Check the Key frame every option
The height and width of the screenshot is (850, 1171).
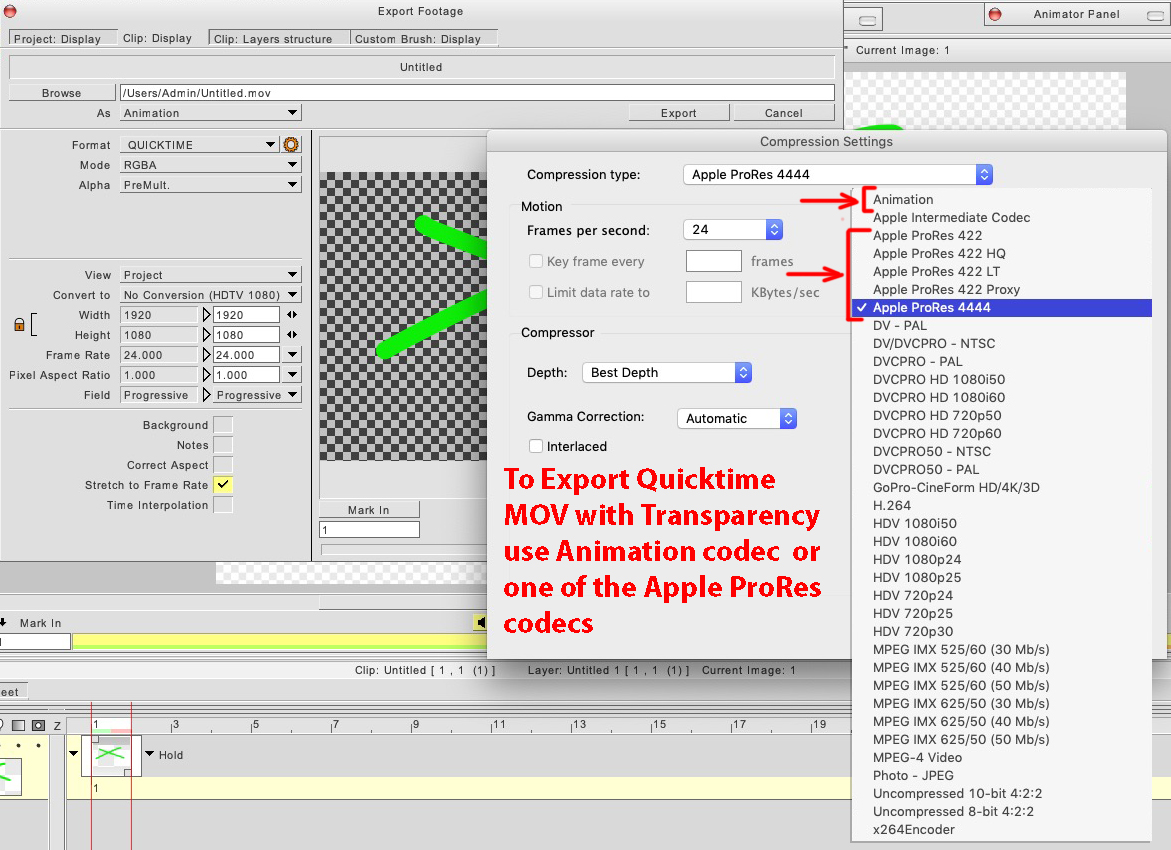pos(535,261)
